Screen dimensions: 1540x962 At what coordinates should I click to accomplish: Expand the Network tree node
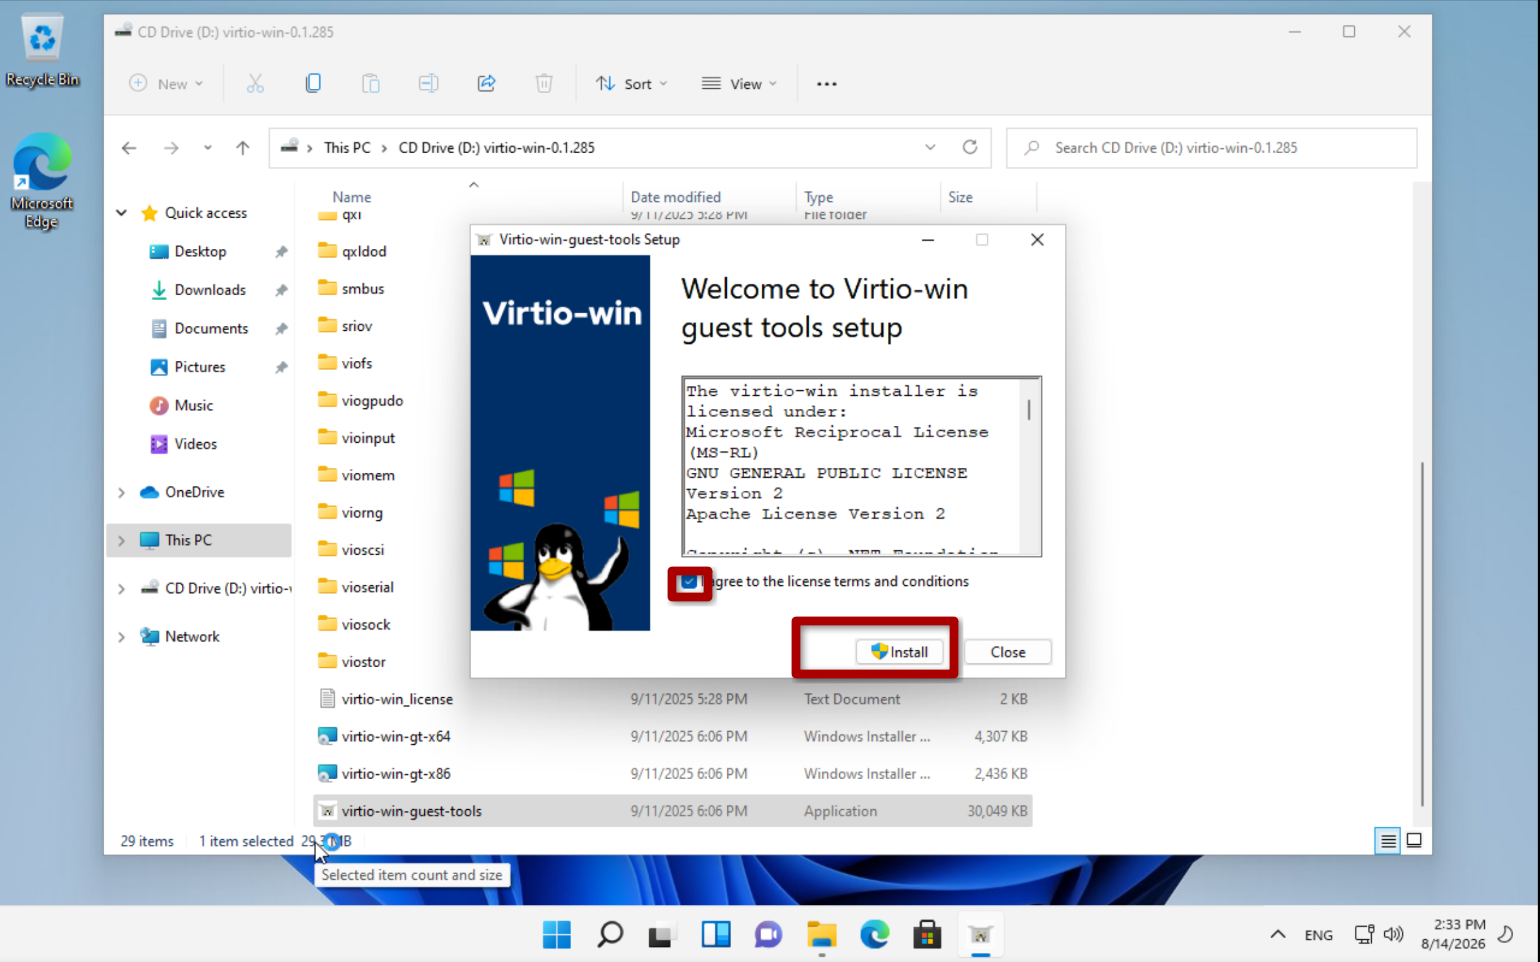(122, 637)
